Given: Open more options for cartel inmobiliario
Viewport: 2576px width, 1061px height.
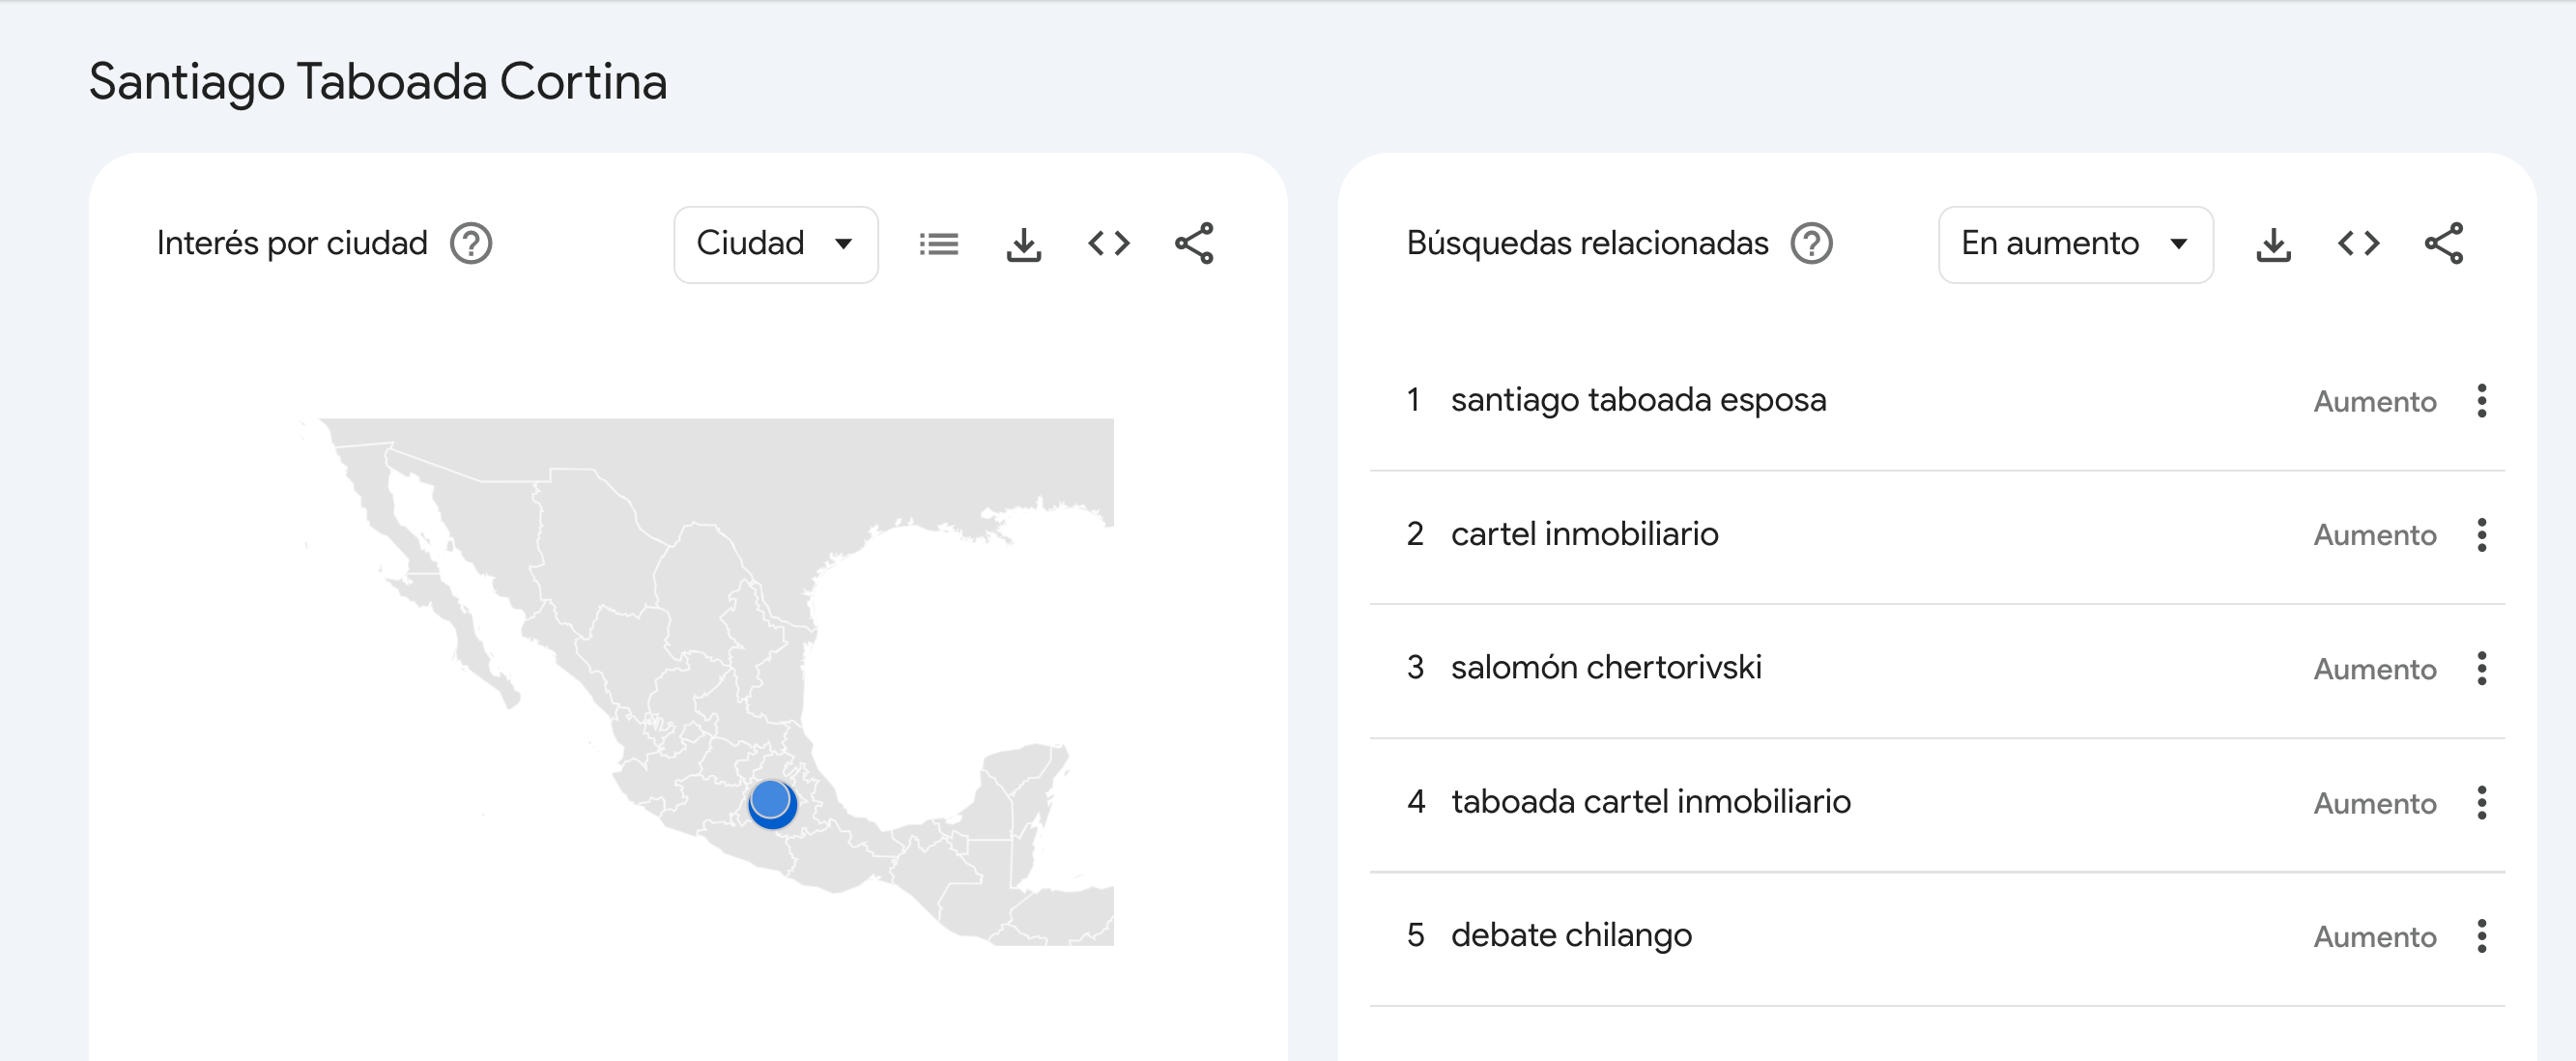Looking at the screenshot, I should pos(2481,535).
